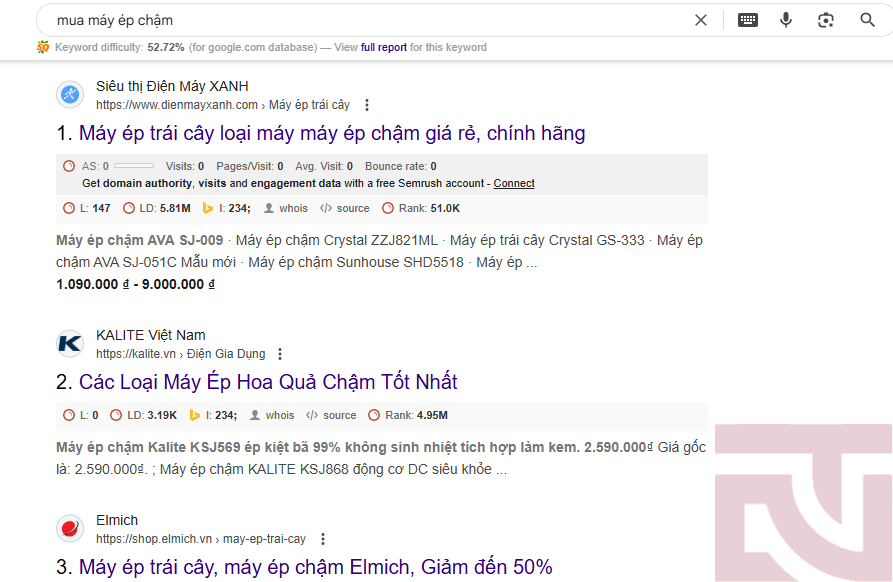
Task: Clear the search box with the X icon
Action: (x=701, y=21)
